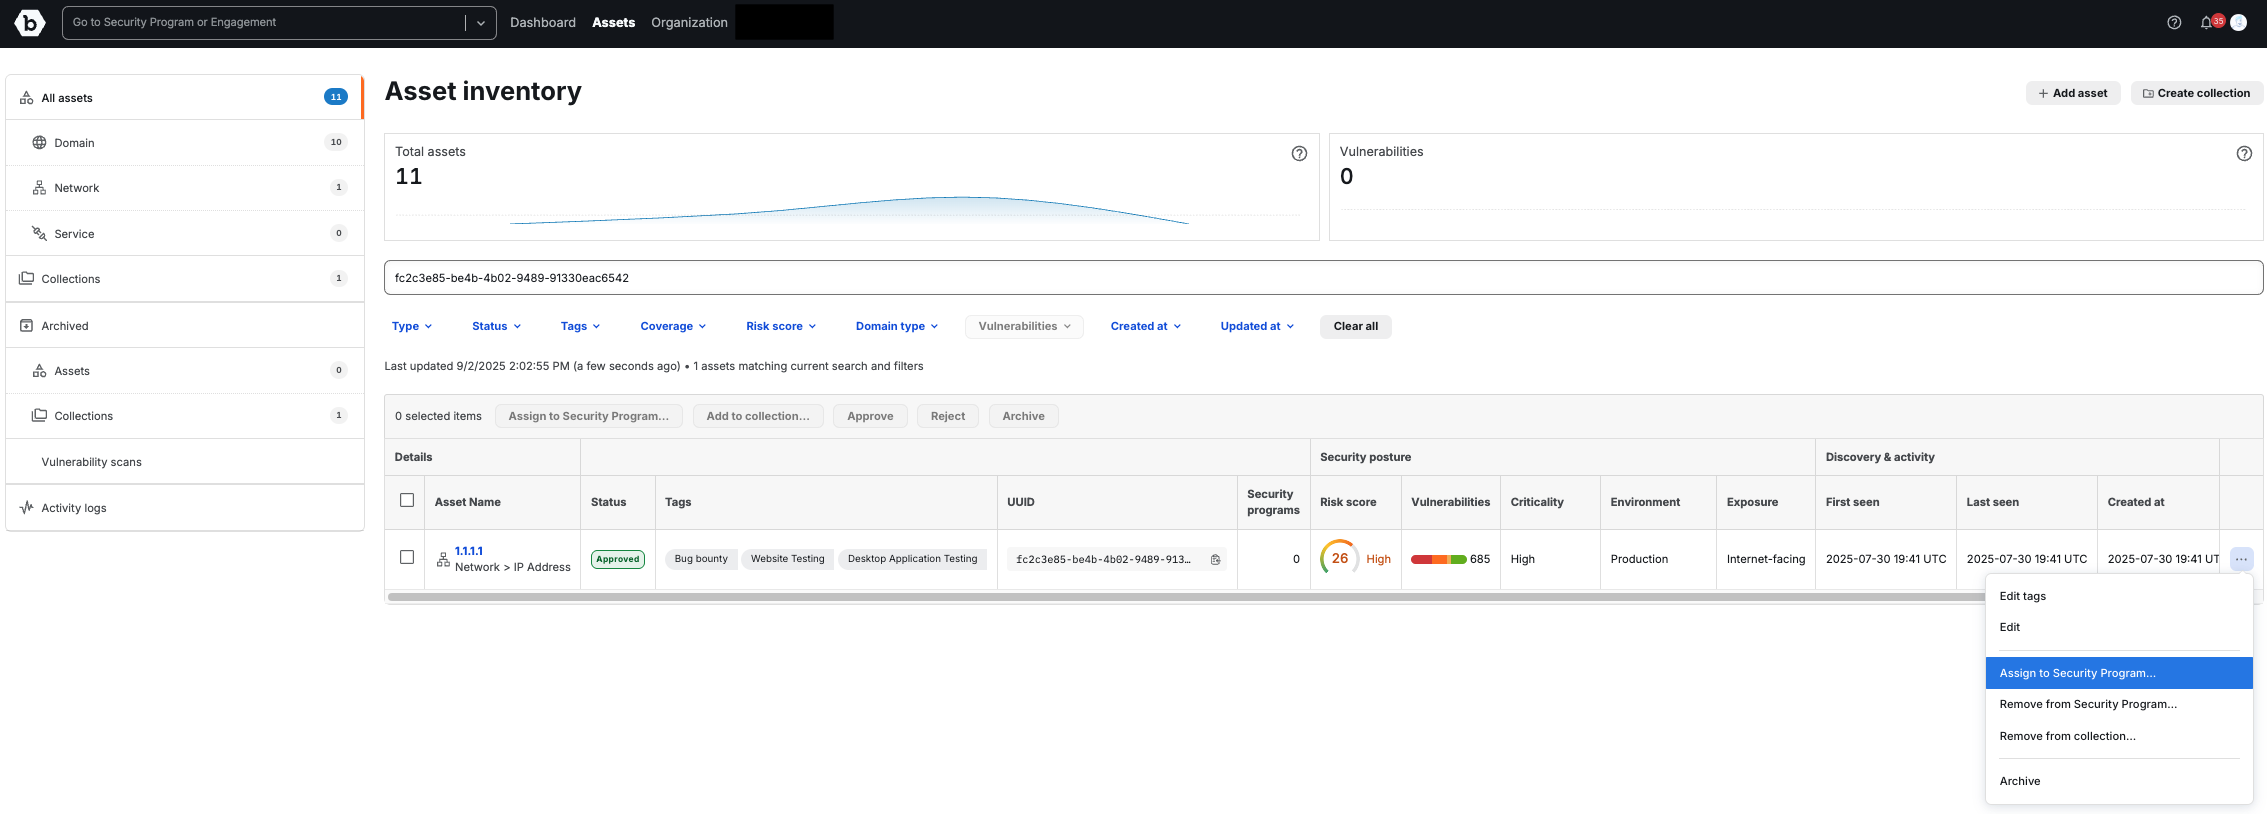Click the Approved status badge
Image resolution: width=2267 pixels, height=814 pixels.
coord(618,559)
